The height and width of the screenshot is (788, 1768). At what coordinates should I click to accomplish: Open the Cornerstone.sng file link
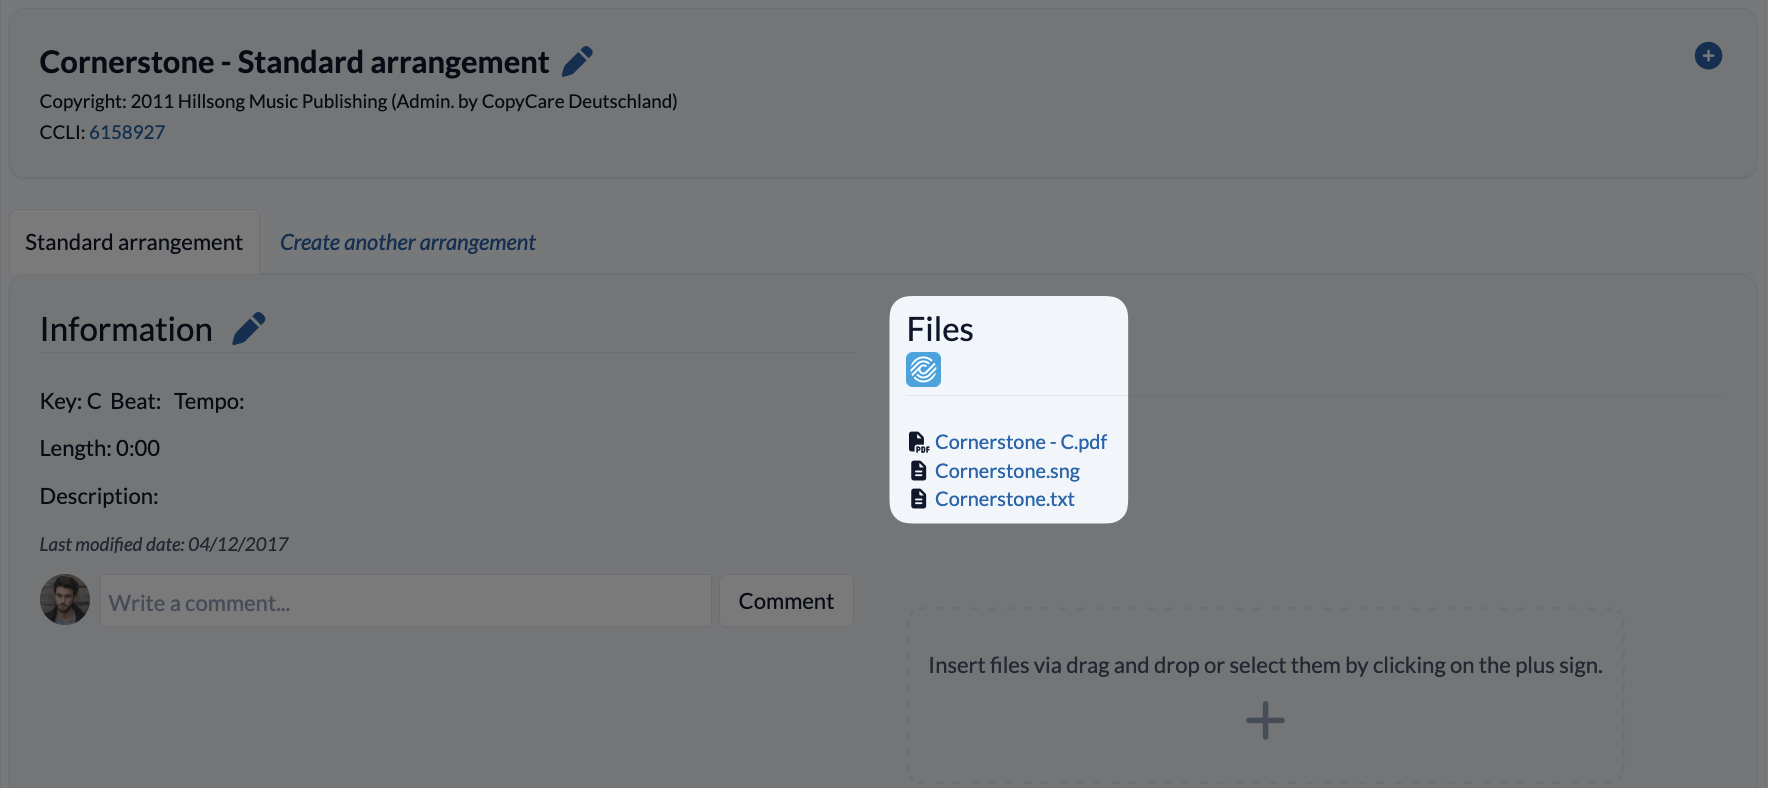(x=1007, y=471)
